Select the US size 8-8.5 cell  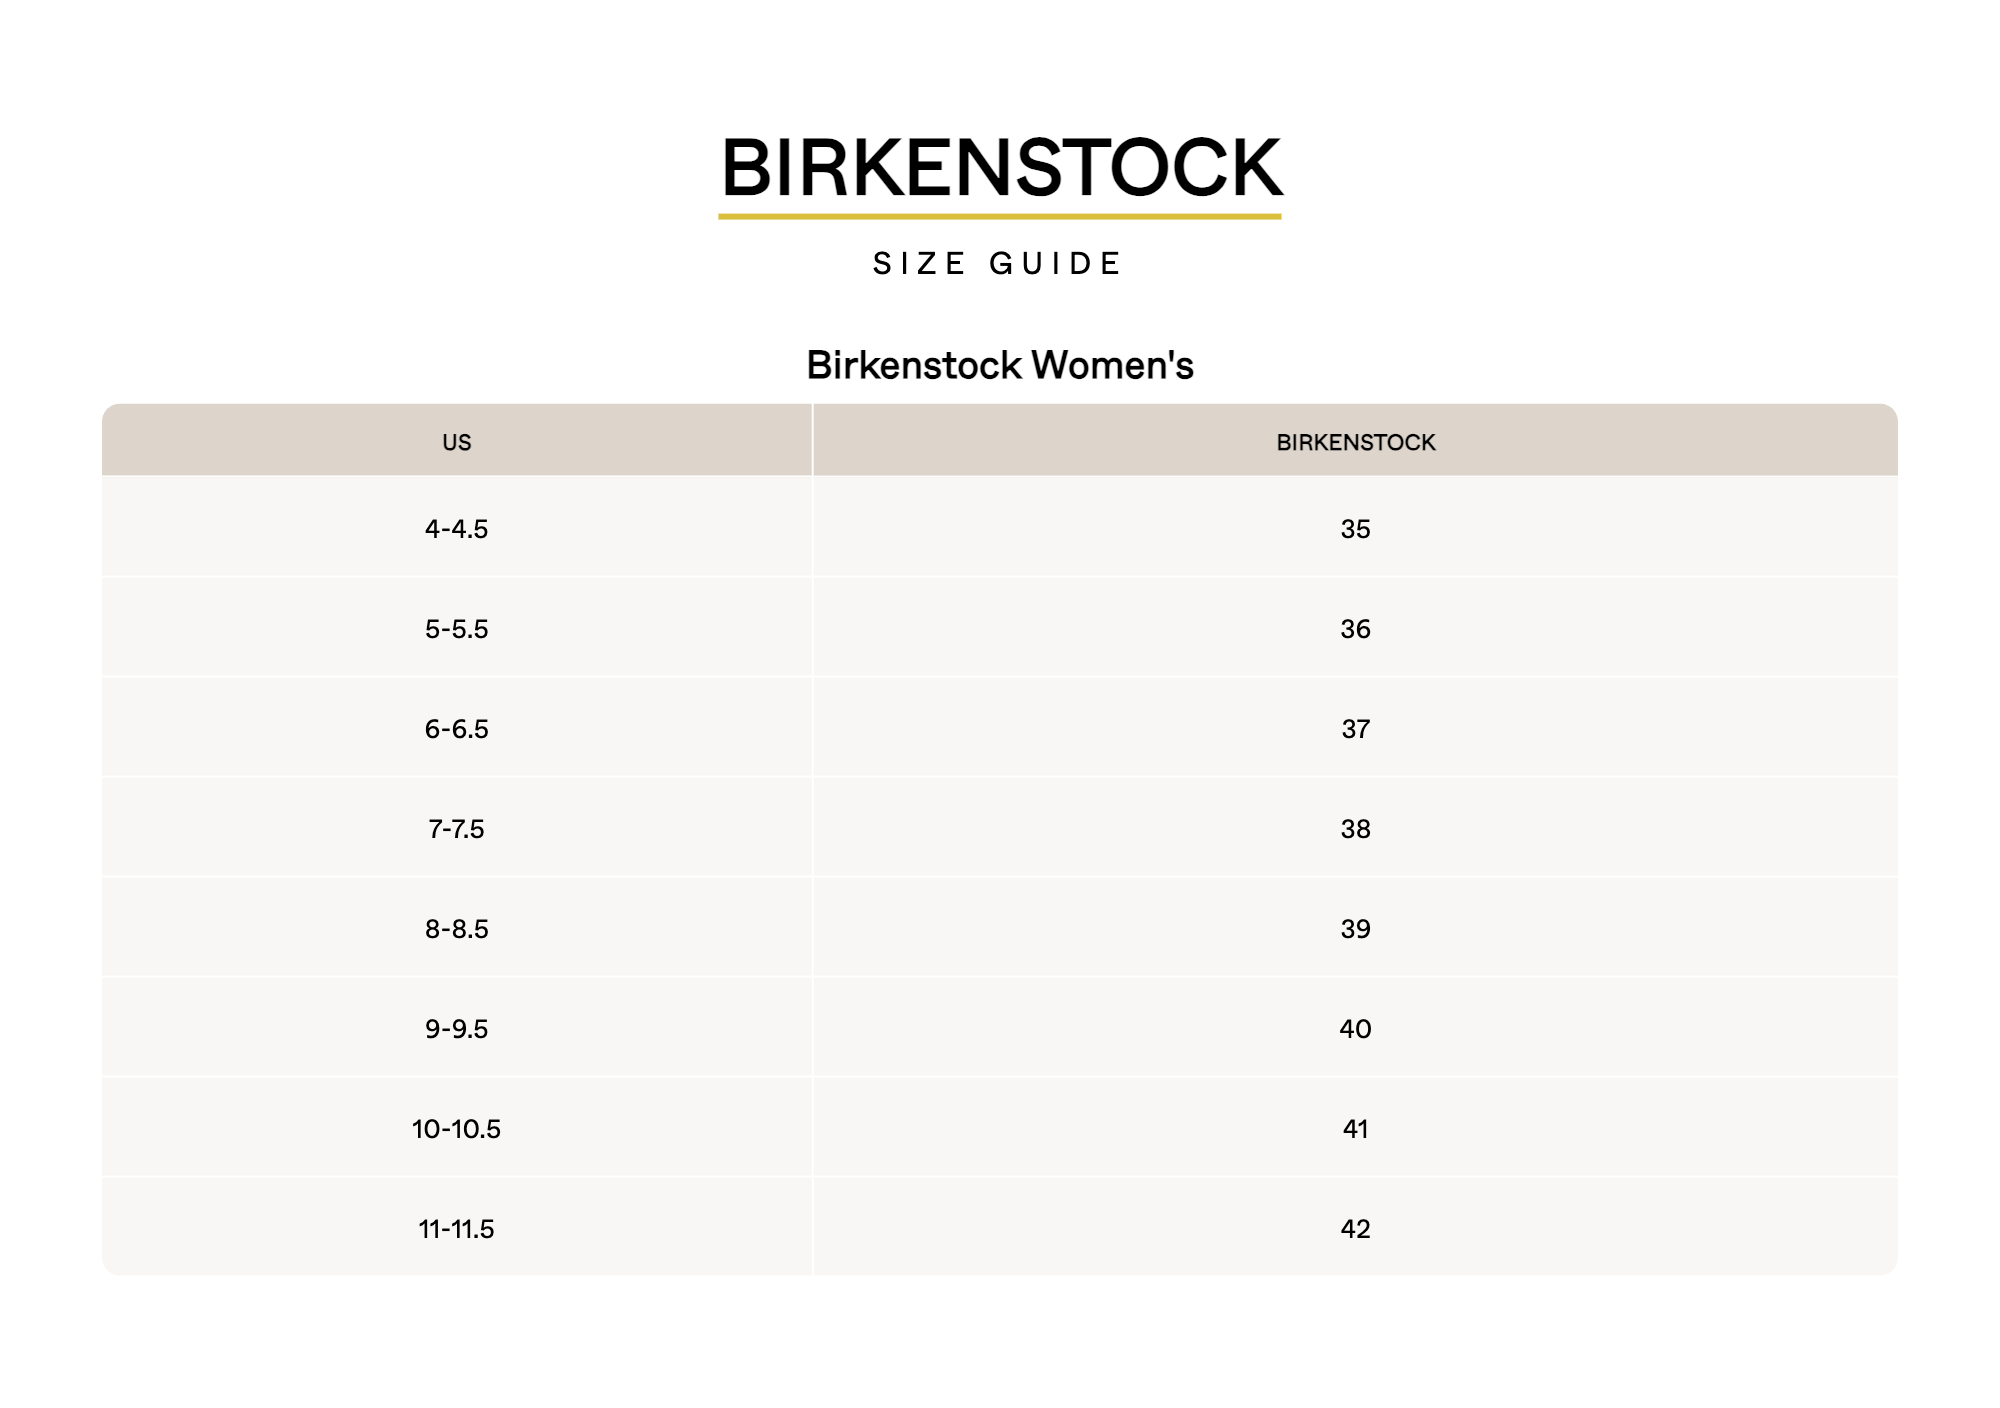457,927
